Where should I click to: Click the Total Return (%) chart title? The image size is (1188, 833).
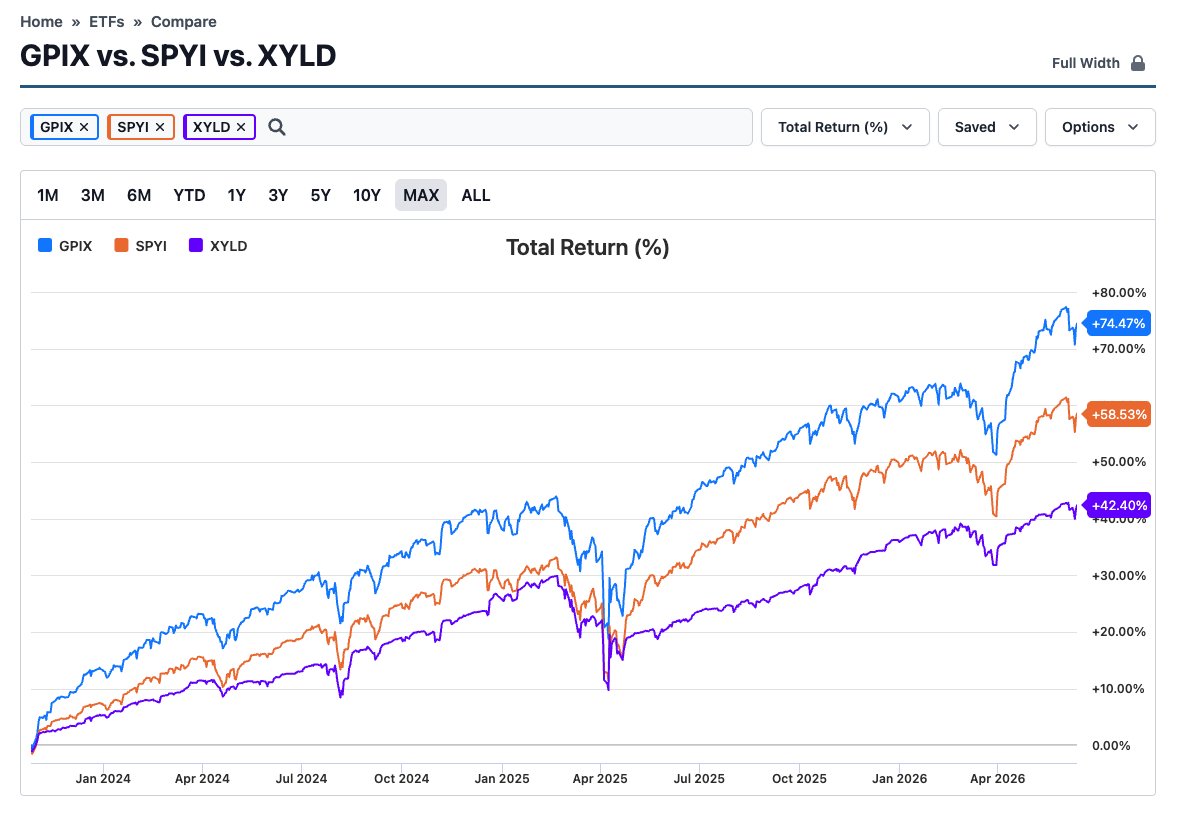click(x=587, y=248)
